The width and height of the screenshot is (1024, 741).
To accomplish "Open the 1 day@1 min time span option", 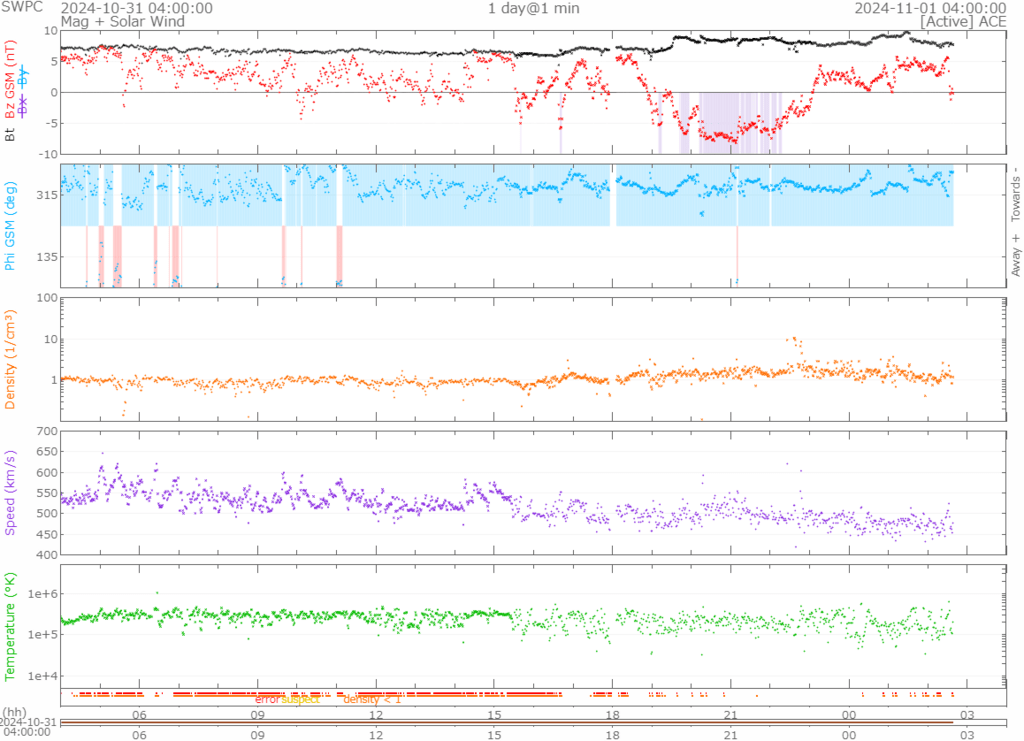I will [x=533, y=8].
